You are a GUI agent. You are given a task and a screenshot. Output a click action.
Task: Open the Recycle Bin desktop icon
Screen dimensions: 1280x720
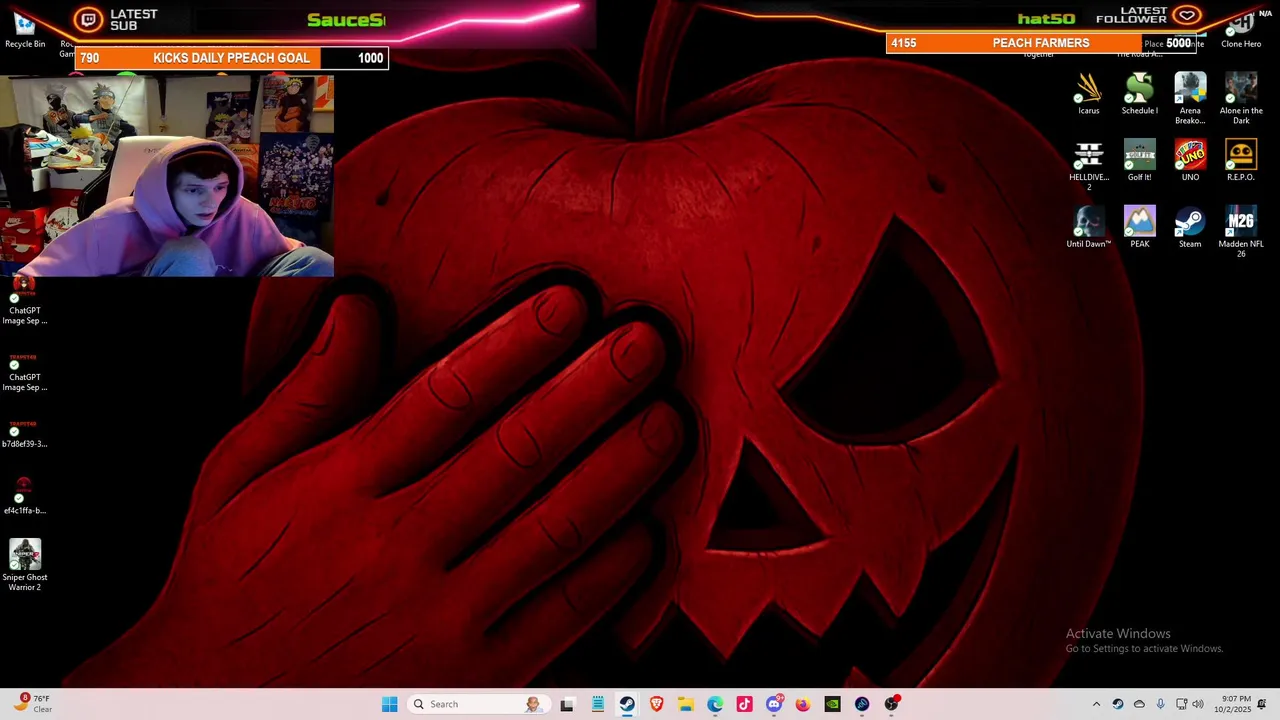coord(25,28)
